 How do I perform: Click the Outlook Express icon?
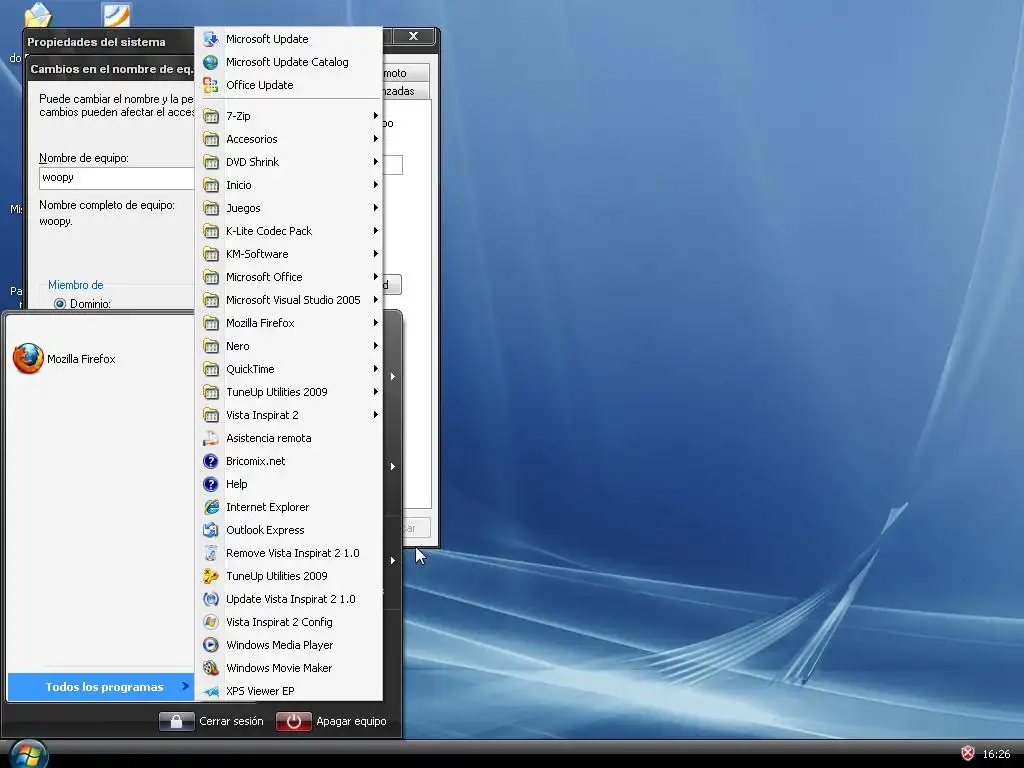point(210,530)
